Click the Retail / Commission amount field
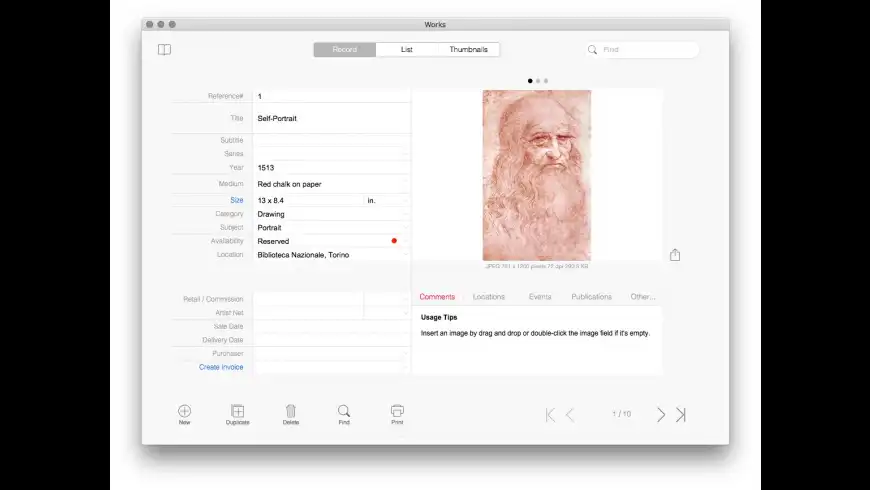870x490 pixels. click(308, 299)
